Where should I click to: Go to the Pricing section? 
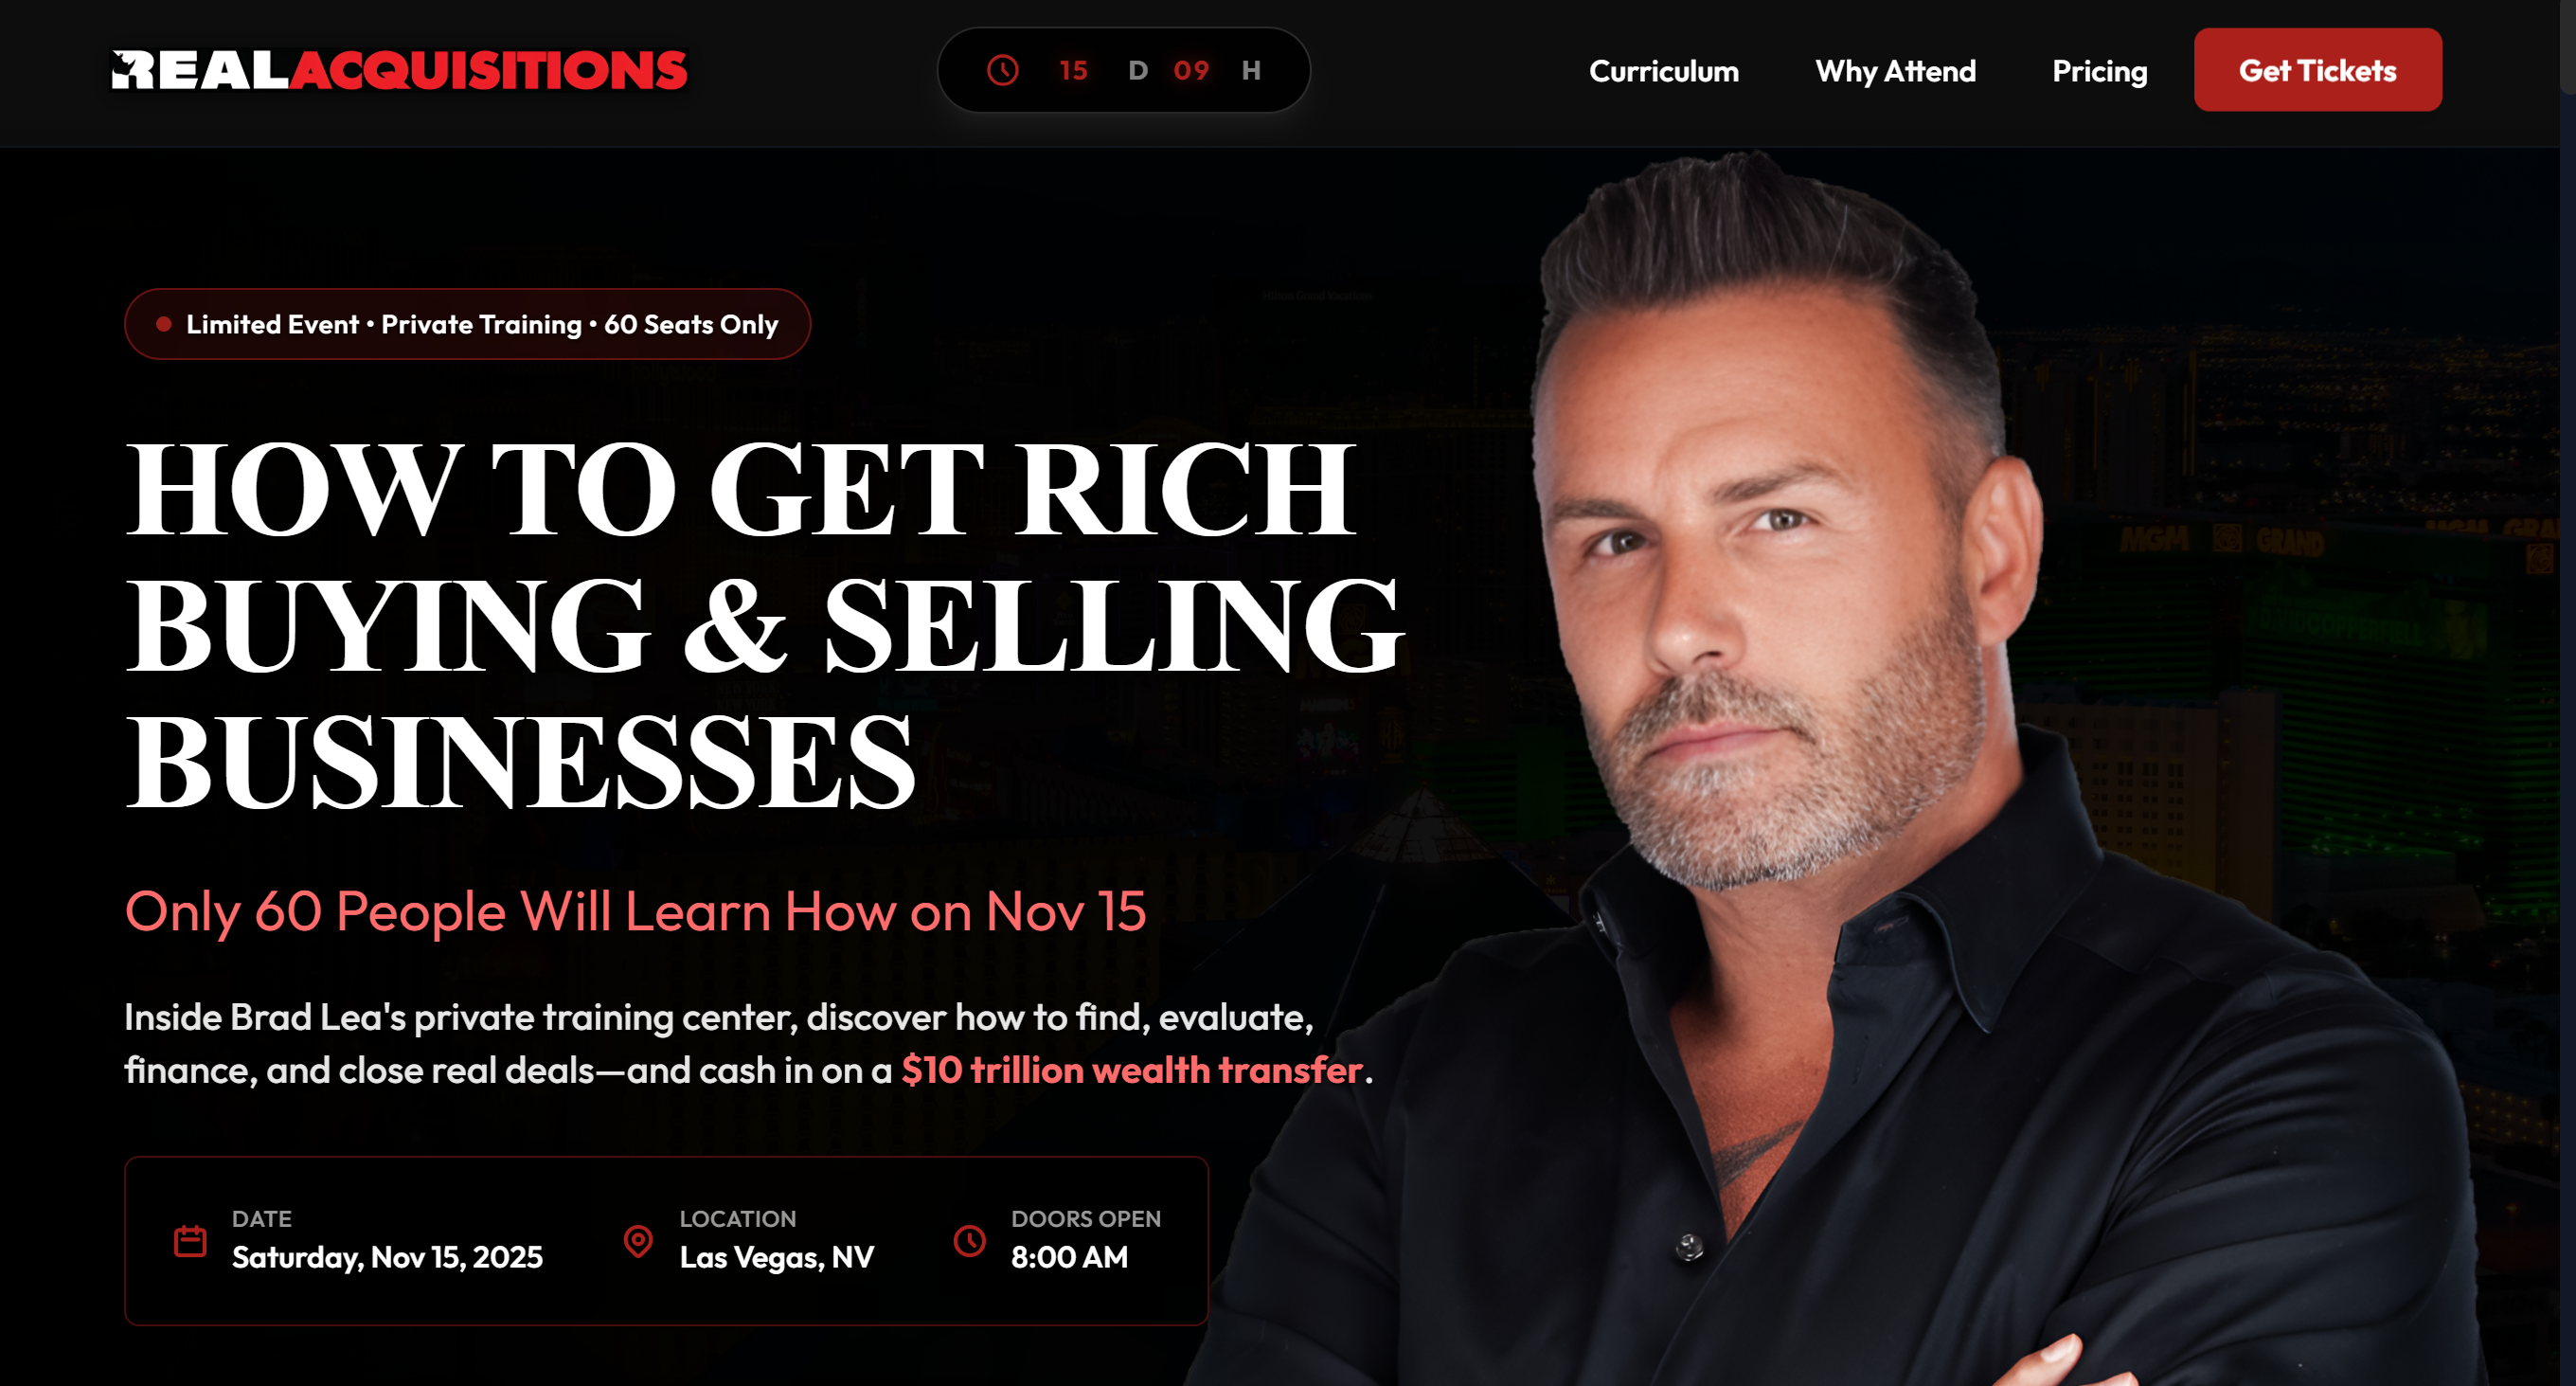coord(2100,71)
